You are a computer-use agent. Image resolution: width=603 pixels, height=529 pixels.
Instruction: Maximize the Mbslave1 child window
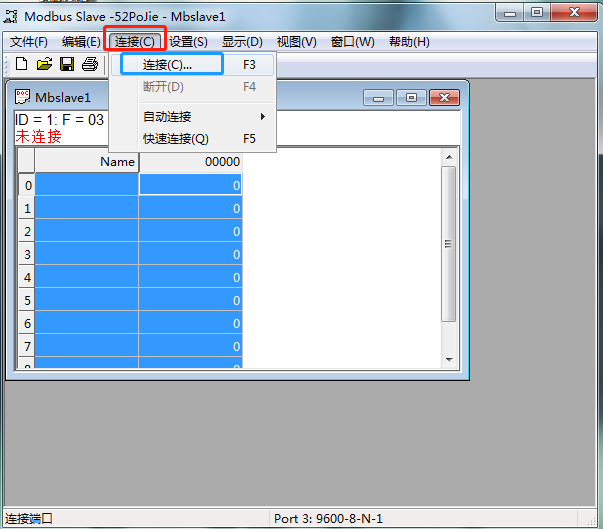411,98
